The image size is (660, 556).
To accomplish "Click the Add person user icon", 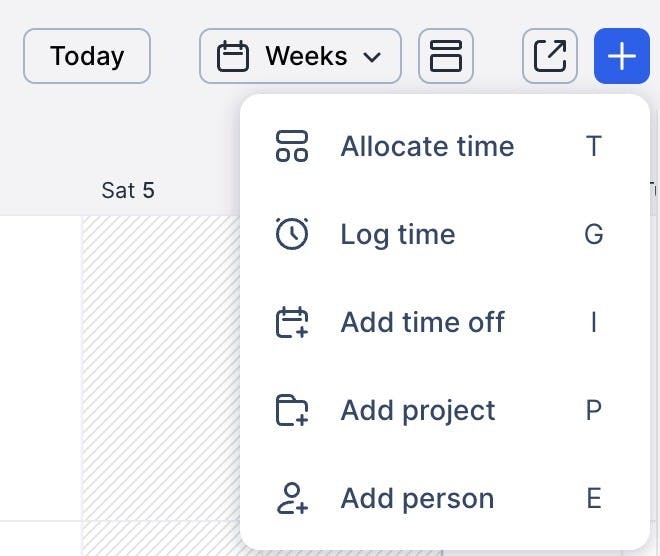I will click(x=292, y=498).
